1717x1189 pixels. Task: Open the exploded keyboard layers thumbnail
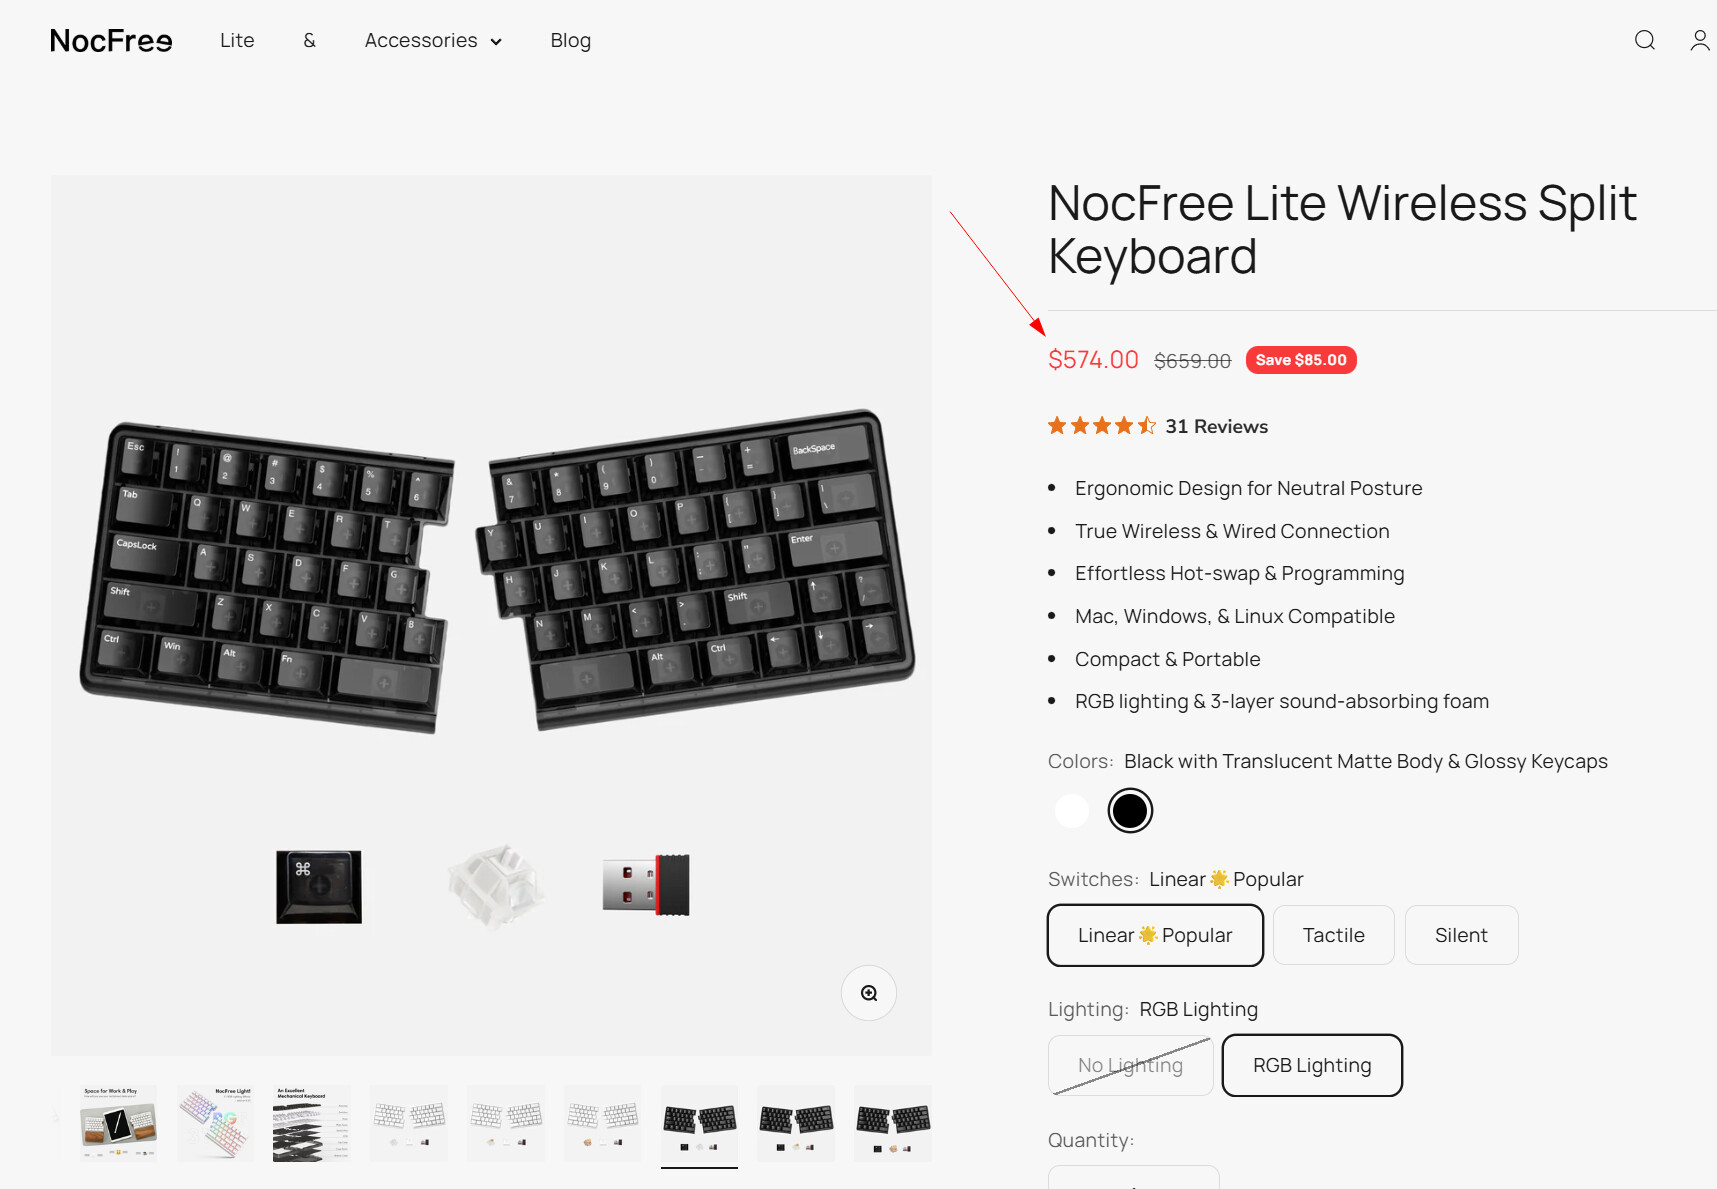pyautogui.click(x=312, y=1123)
